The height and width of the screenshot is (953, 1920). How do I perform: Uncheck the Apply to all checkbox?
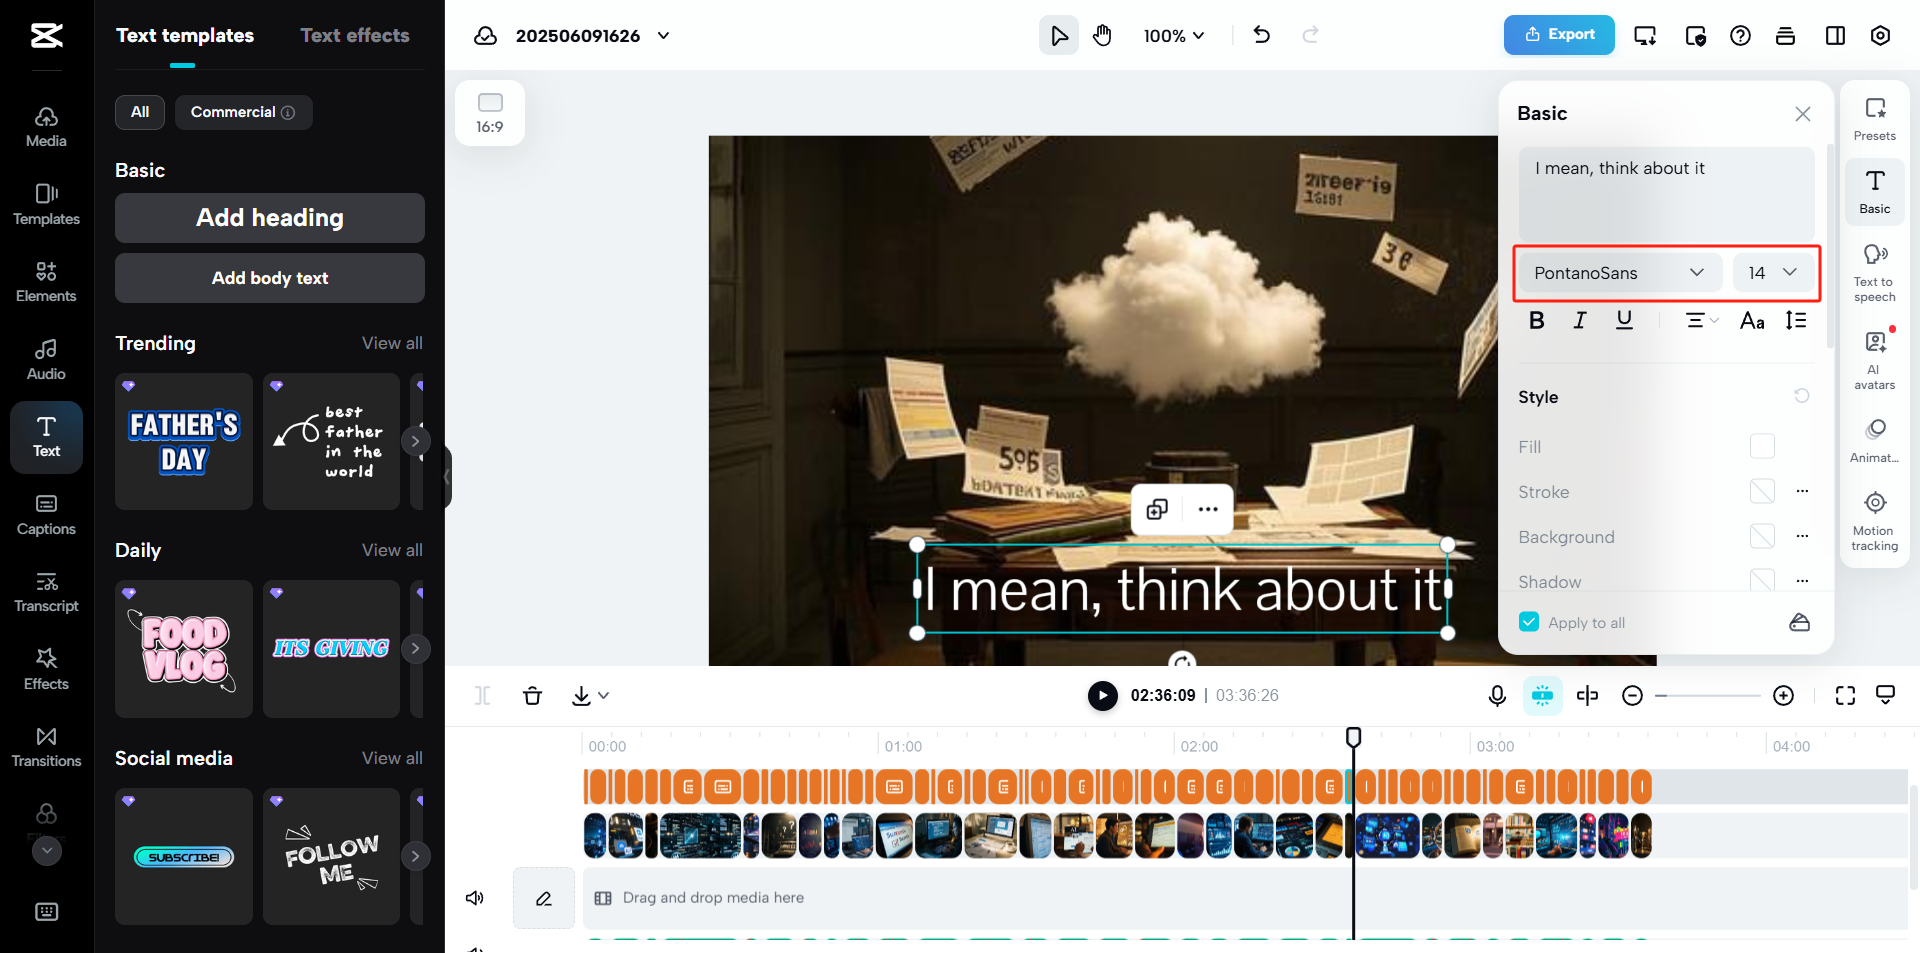pyautogui.click(x=1529, y=622)
